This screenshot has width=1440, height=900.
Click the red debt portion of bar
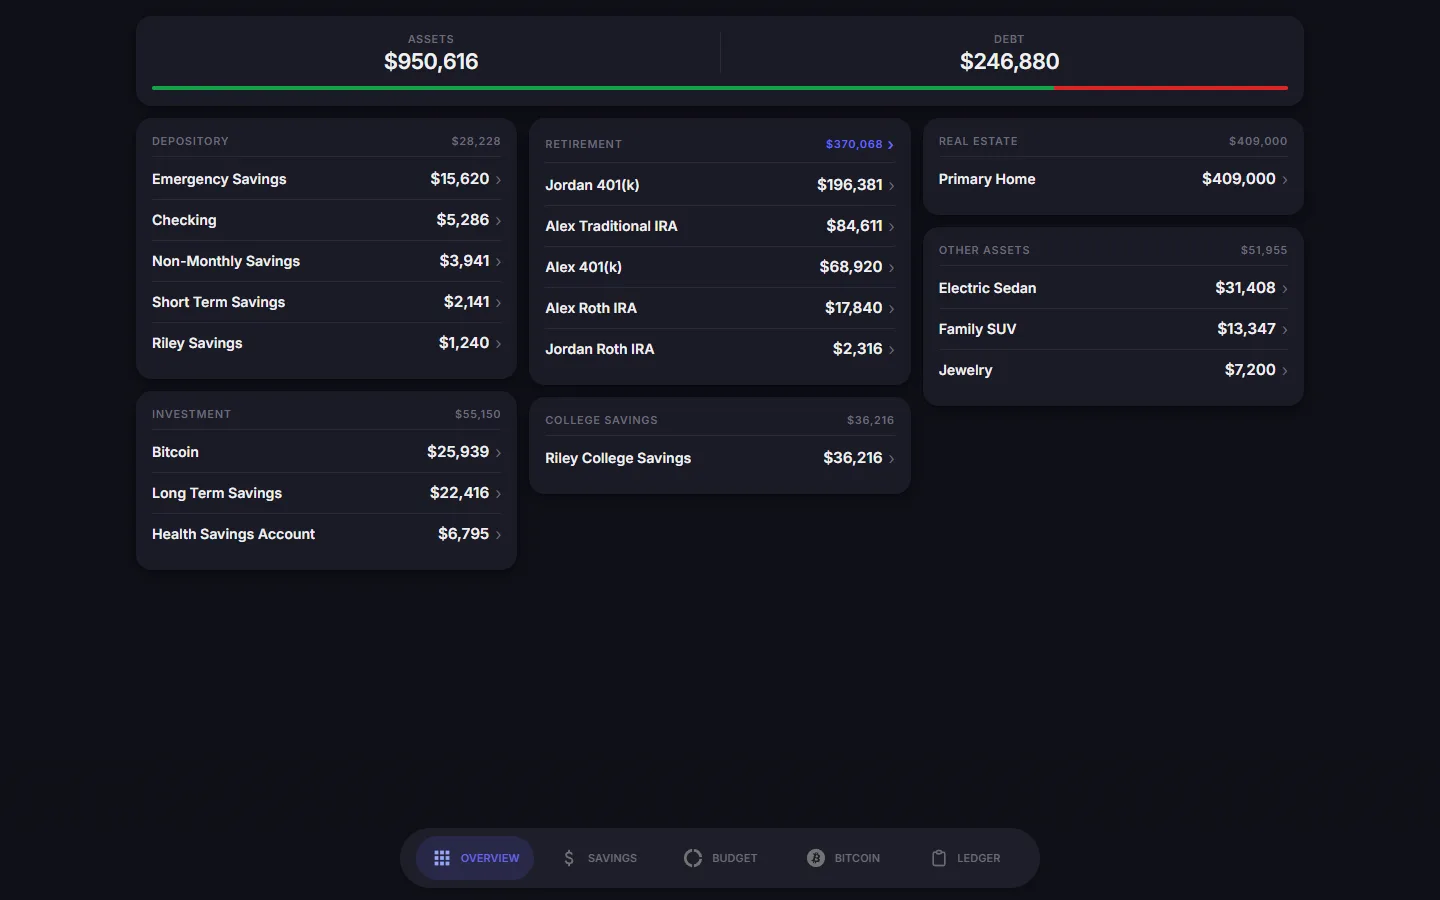[x=1170, y=88]
